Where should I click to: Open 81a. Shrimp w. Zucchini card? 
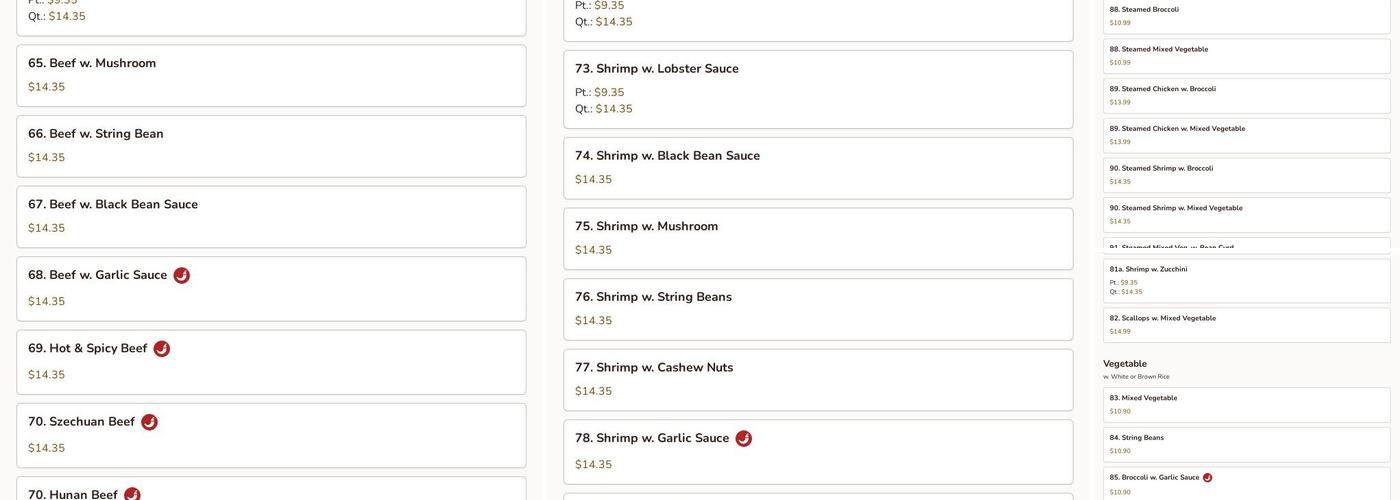pos(1246,281)
